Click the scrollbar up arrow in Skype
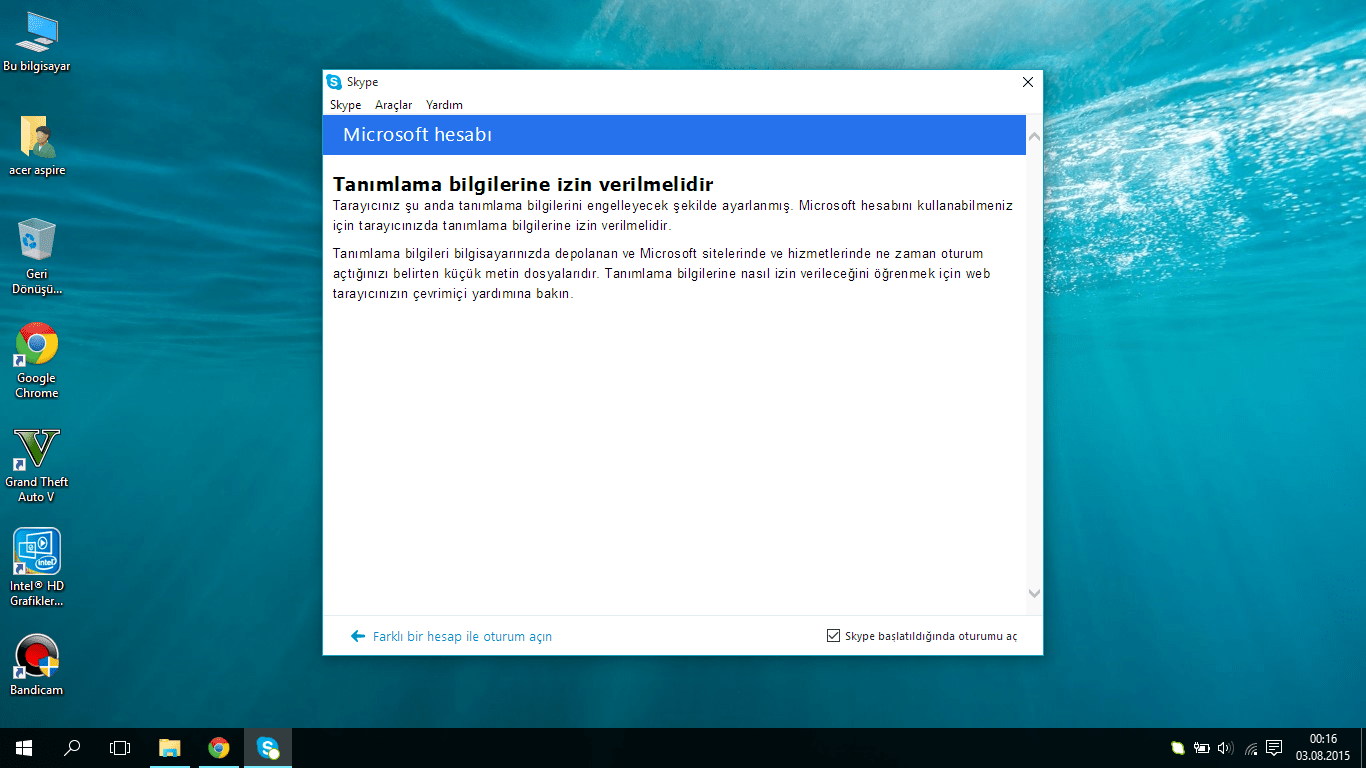1366x768 pixels. pos(1034,136)
